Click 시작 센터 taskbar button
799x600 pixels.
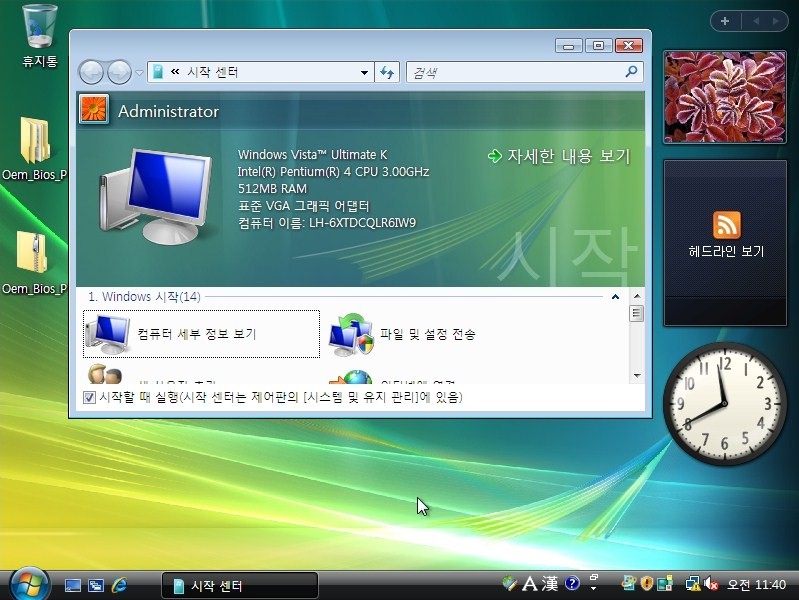click(239, 585)
